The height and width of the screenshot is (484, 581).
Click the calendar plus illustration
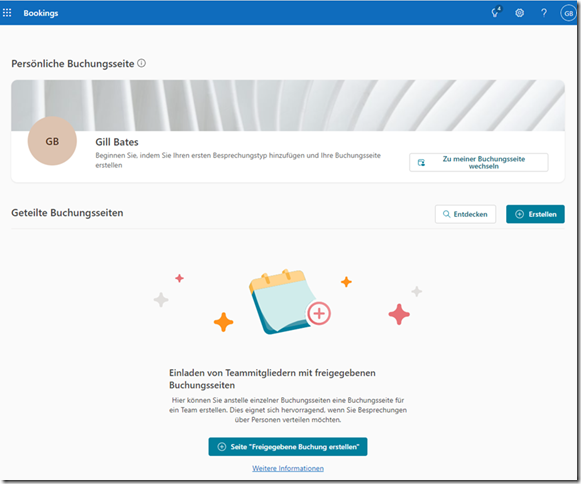tap(290, 302)
